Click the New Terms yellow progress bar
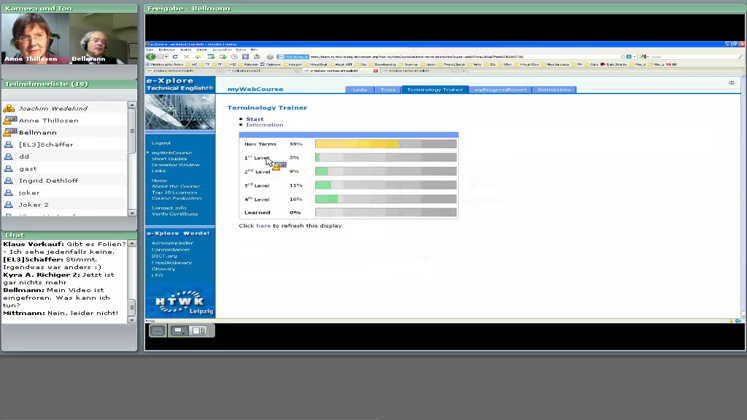Image resolution: width=747 pixels, height=420 pixels. click(x=357, y=144)
